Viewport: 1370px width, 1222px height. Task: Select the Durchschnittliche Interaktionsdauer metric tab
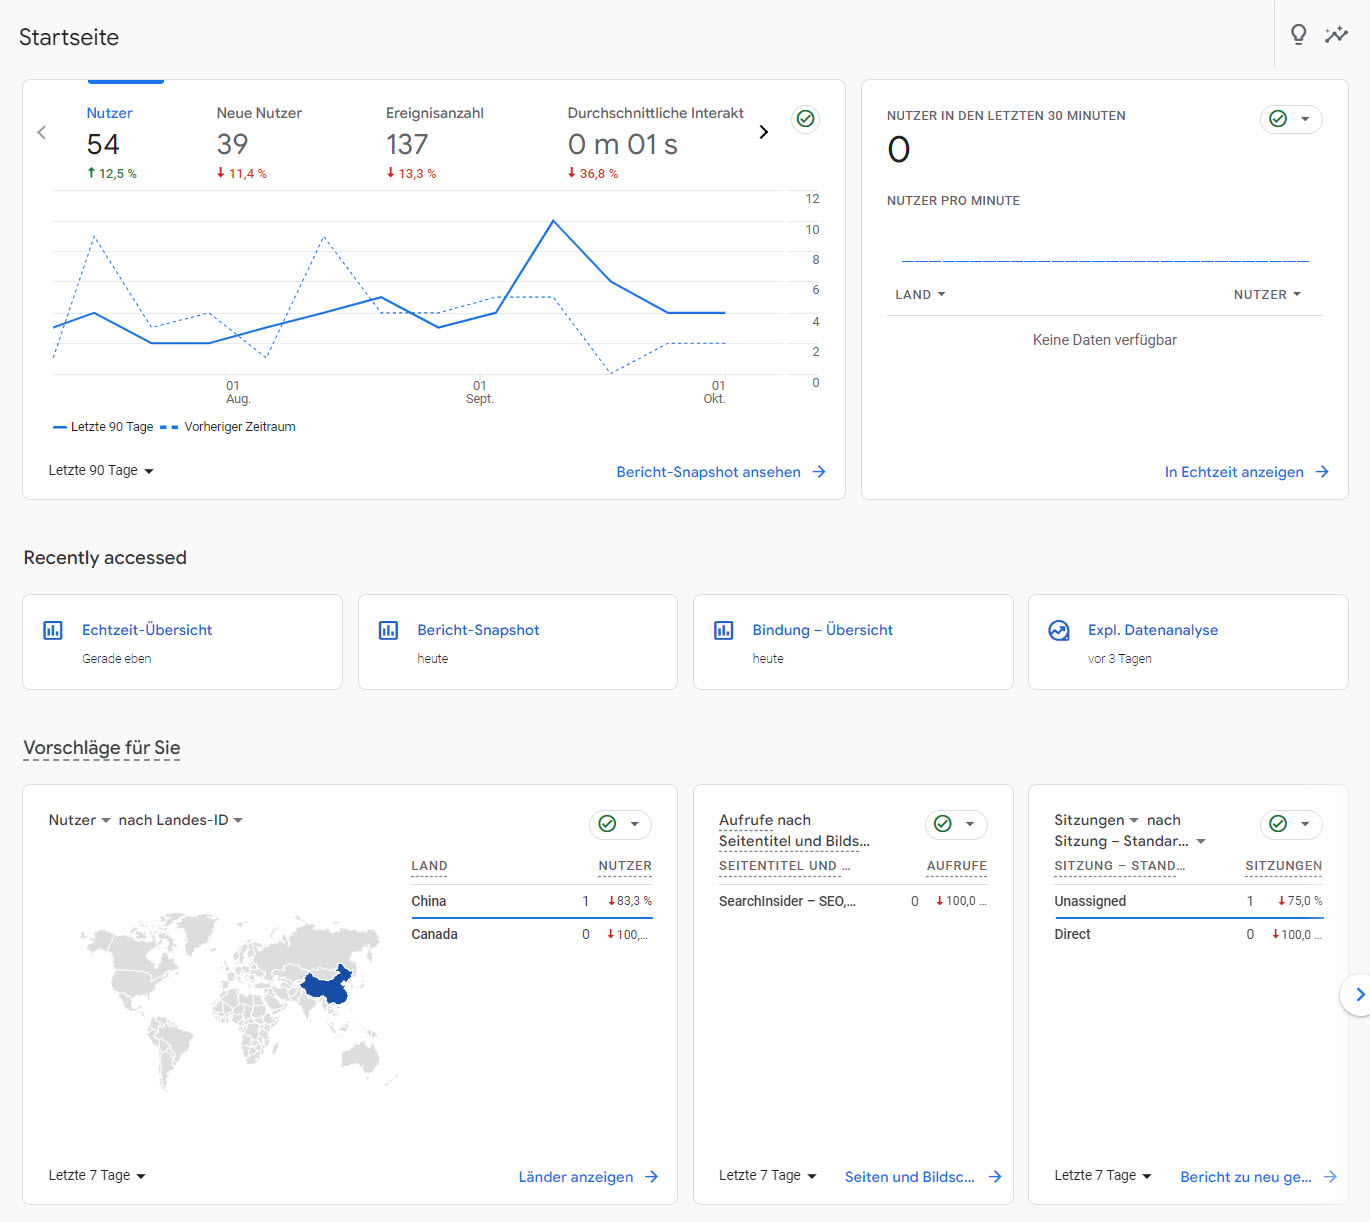(x=655, y=142)
